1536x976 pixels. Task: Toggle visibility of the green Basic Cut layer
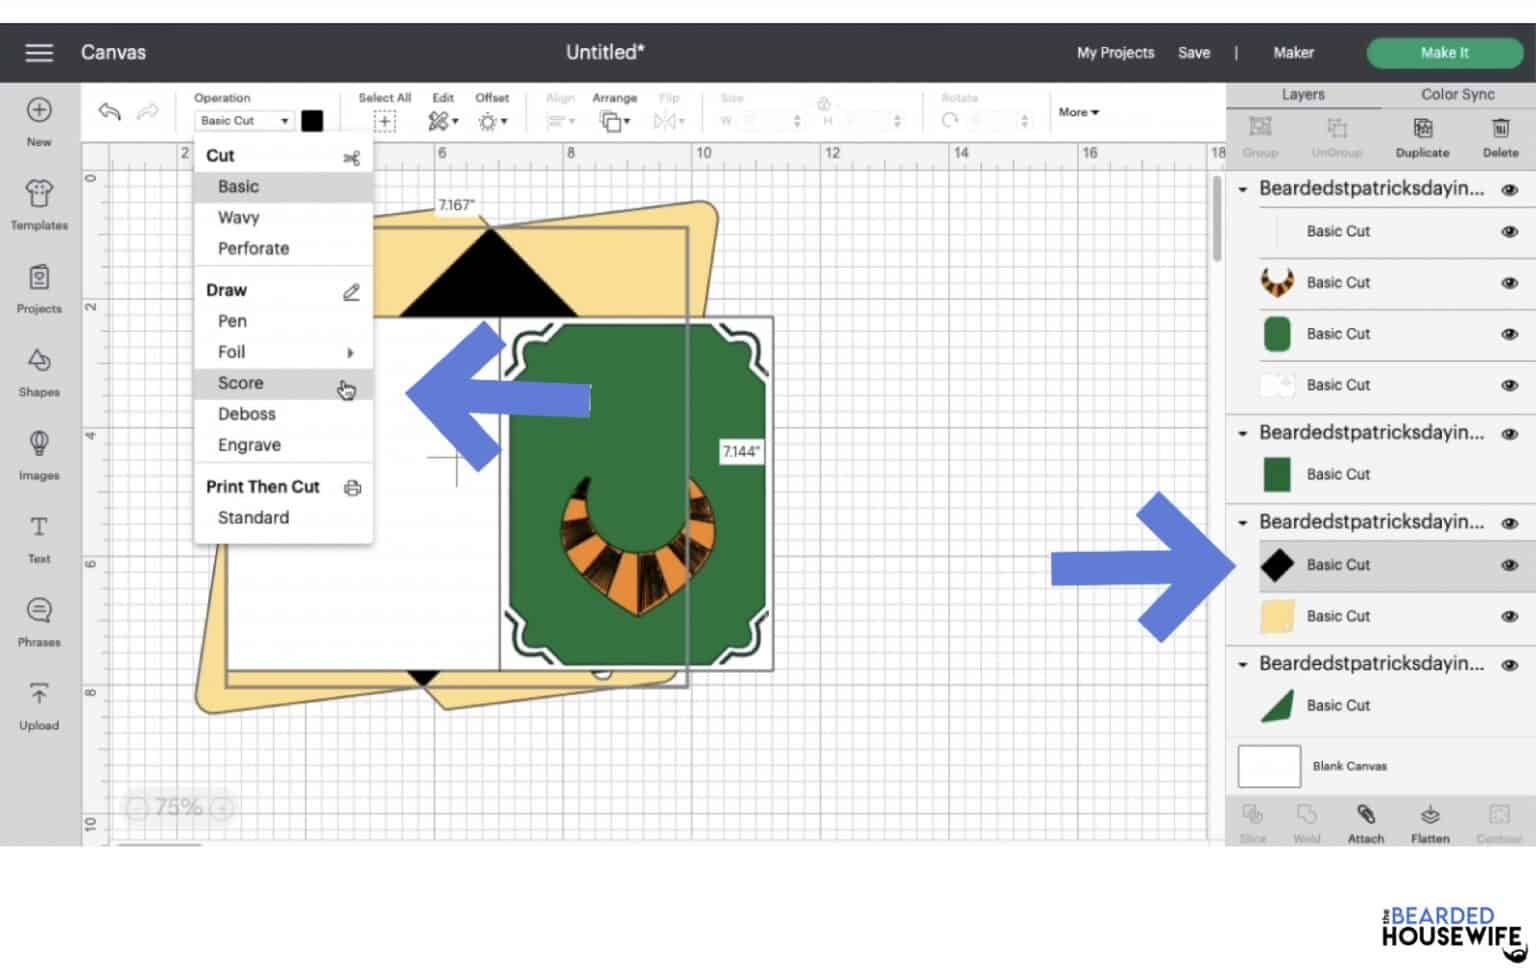[1511, 333]
